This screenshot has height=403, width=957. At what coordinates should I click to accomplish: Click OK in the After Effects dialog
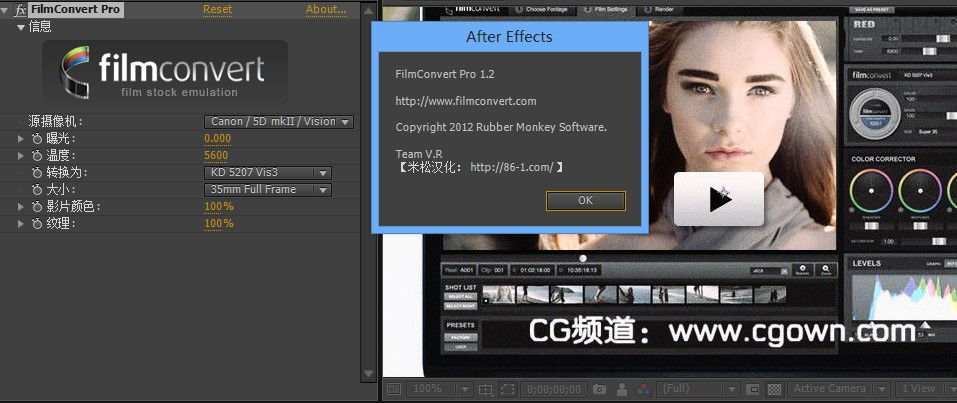click(585, 200)
